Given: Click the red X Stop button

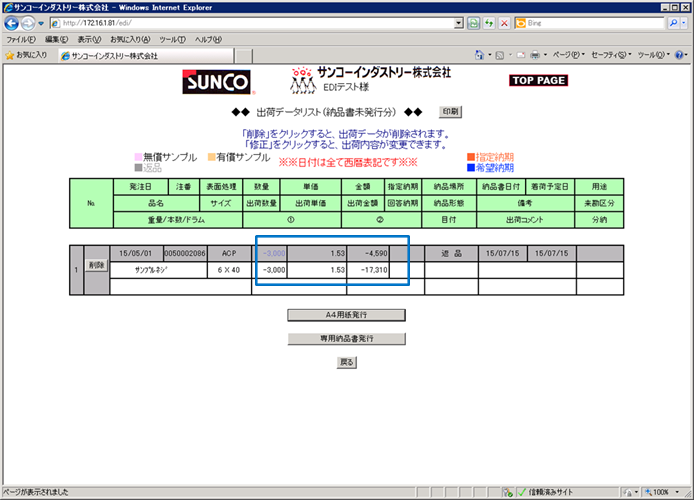Looking at the screenshot, I should click(x=504, y=23).
